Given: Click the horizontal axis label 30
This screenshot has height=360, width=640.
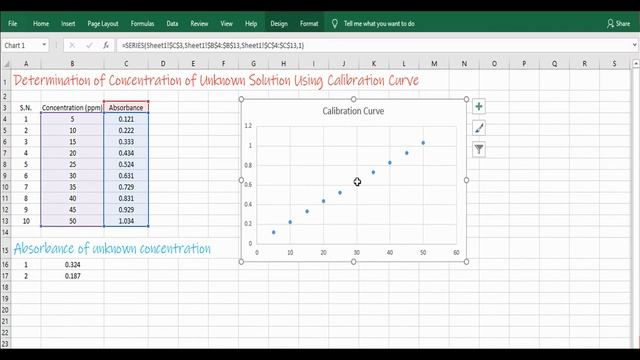Looking at the screenshot, I should (x=357, y=253).
